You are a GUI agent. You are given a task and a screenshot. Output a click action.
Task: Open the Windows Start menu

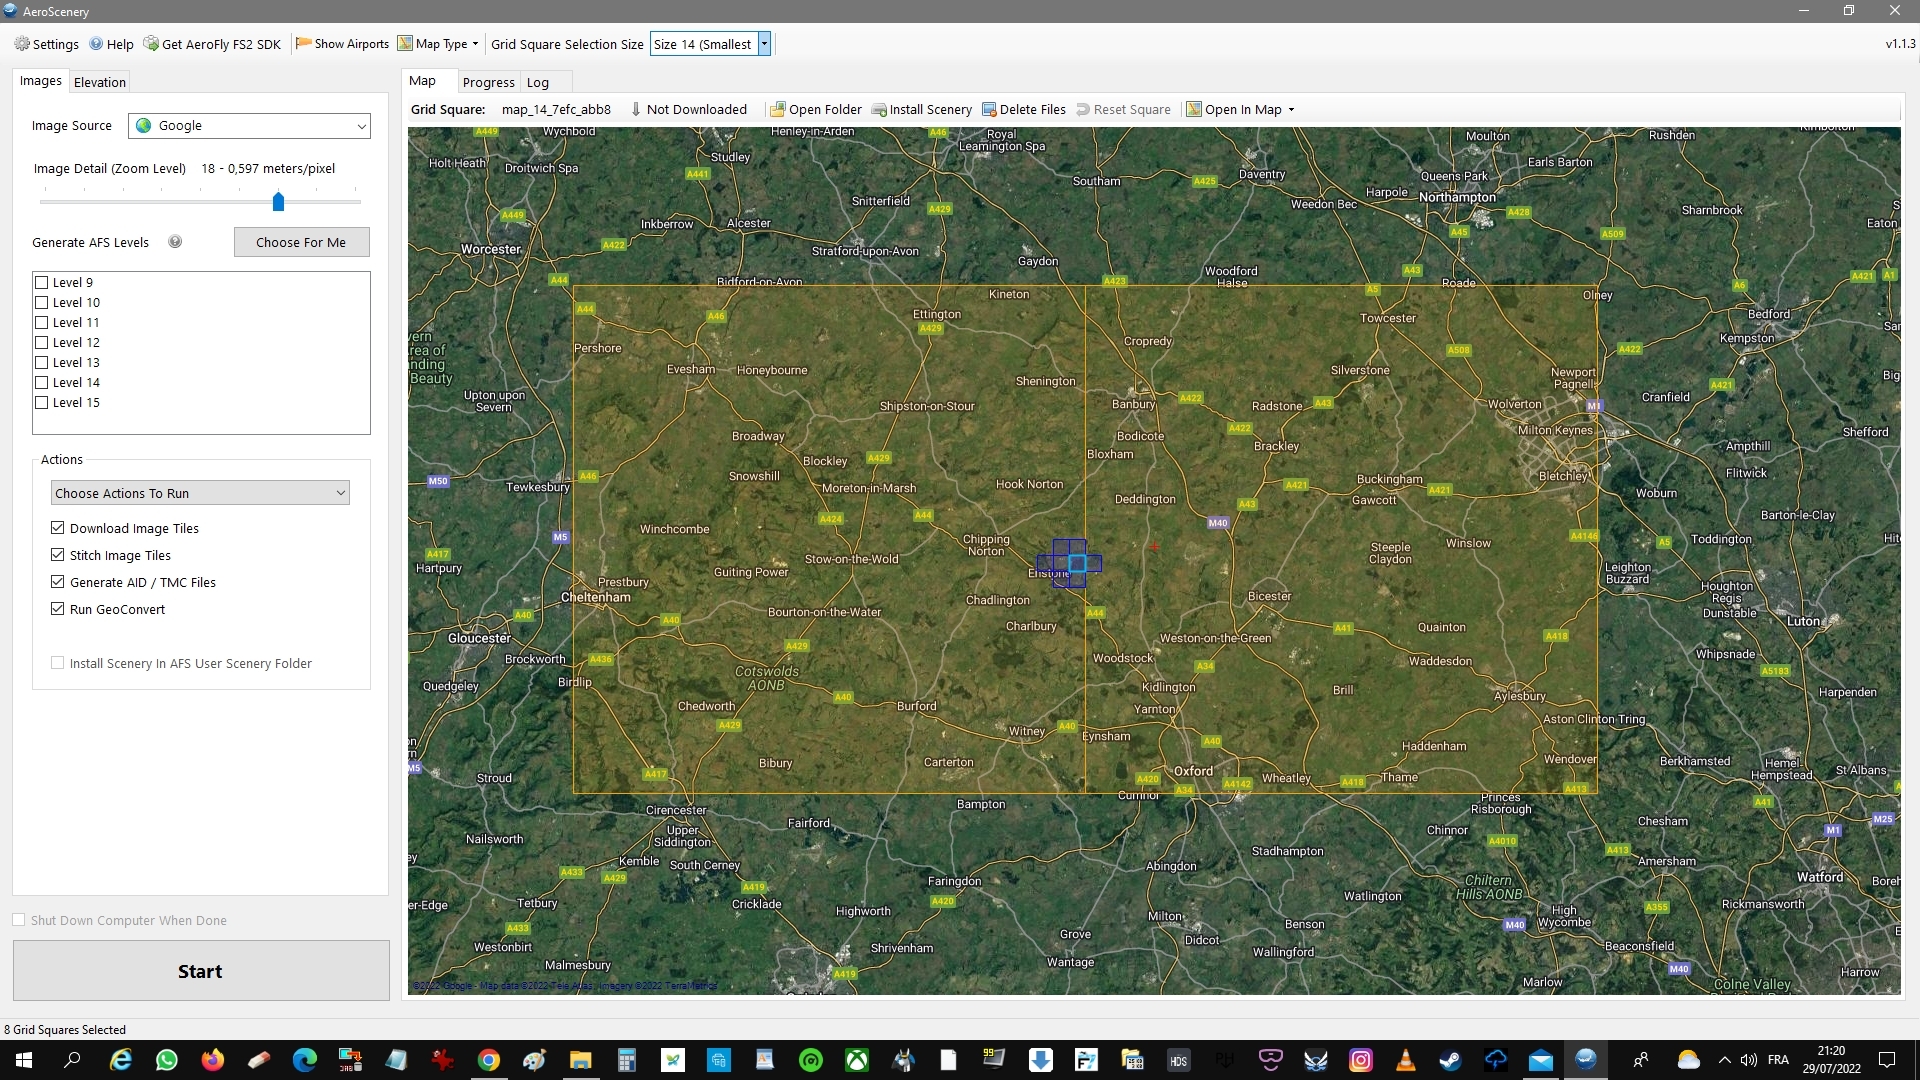point(23,1060)
